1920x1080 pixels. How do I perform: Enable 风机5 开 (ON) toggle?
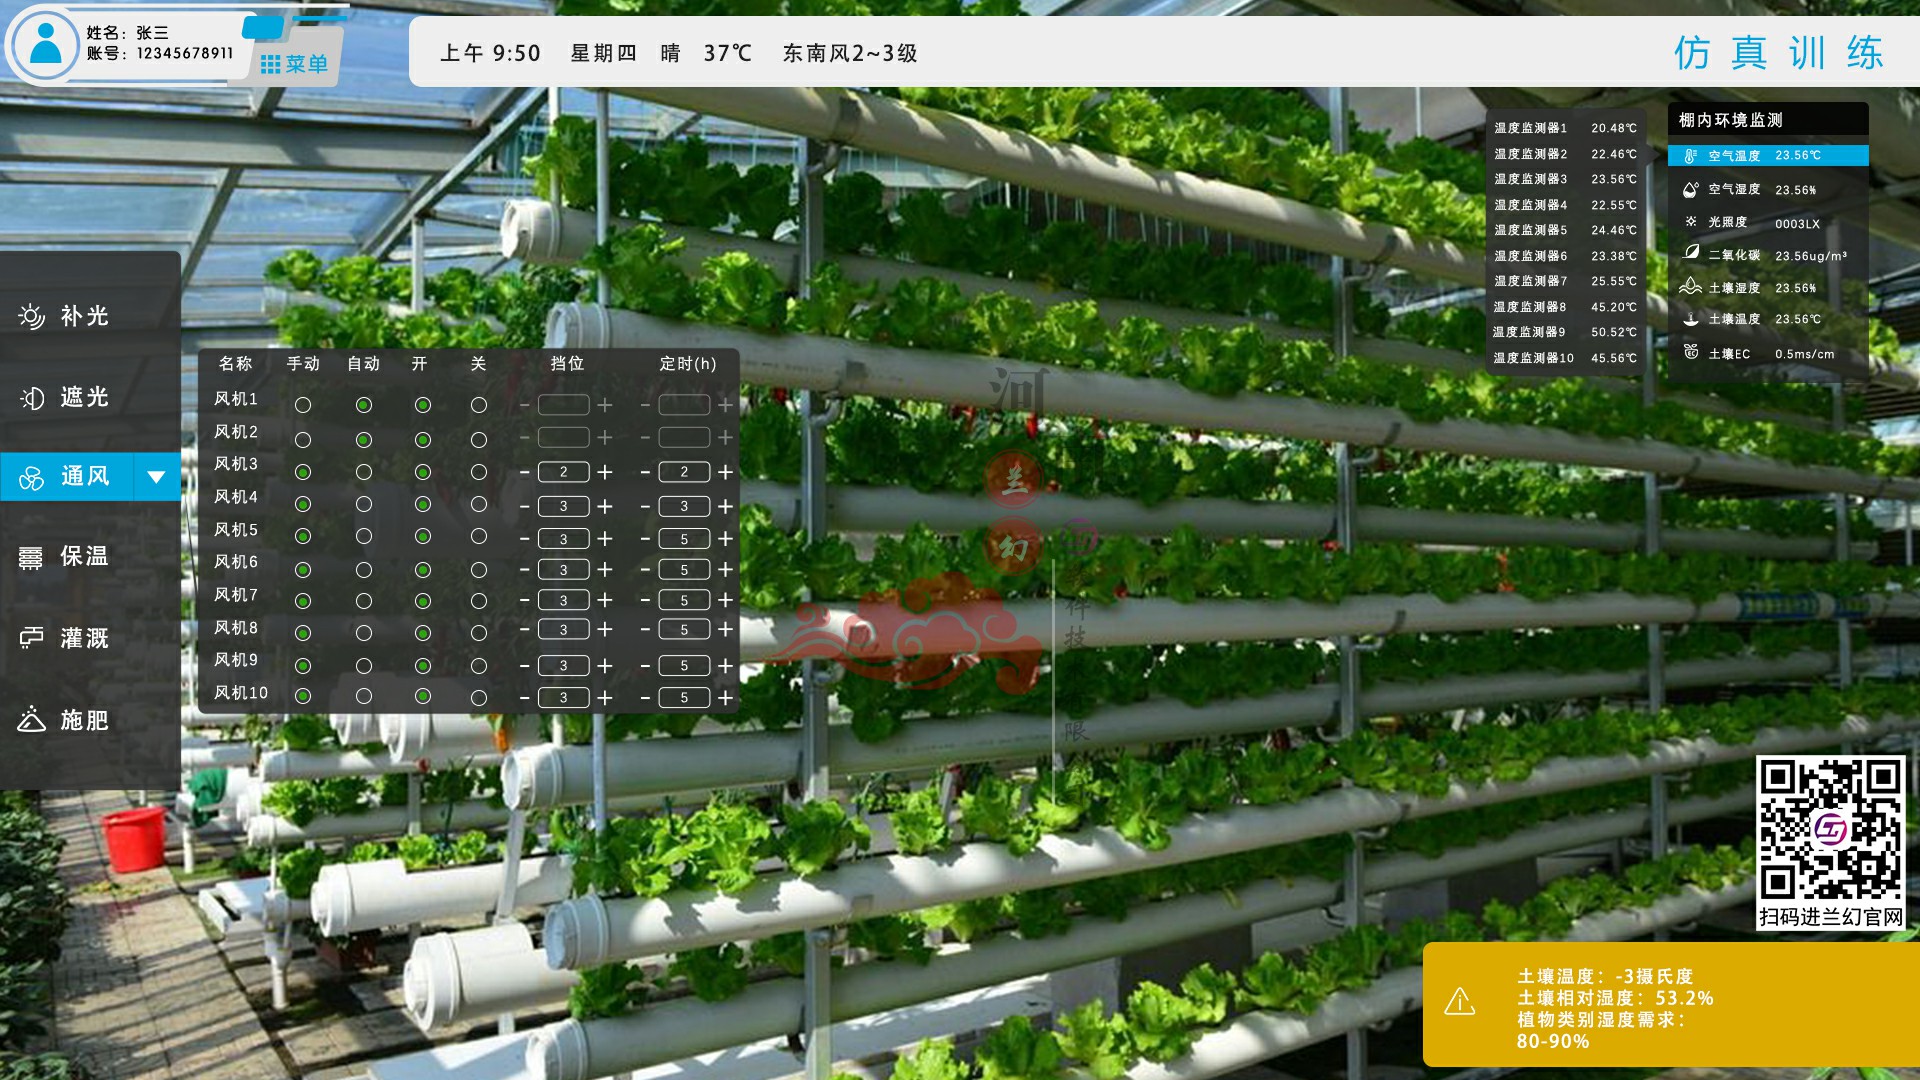pyautogui.click(x=421, y=535)
